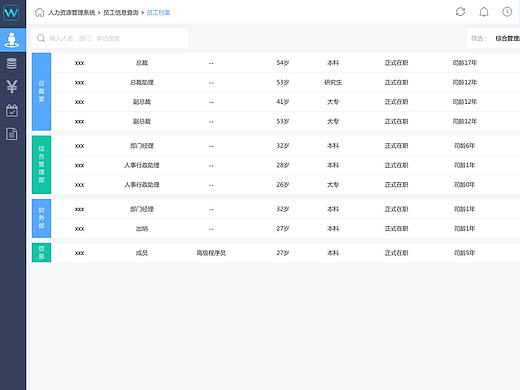This screenshot has width=520, height=390.
Task: Click the home icon in breadcrumb
Action: 40,13
